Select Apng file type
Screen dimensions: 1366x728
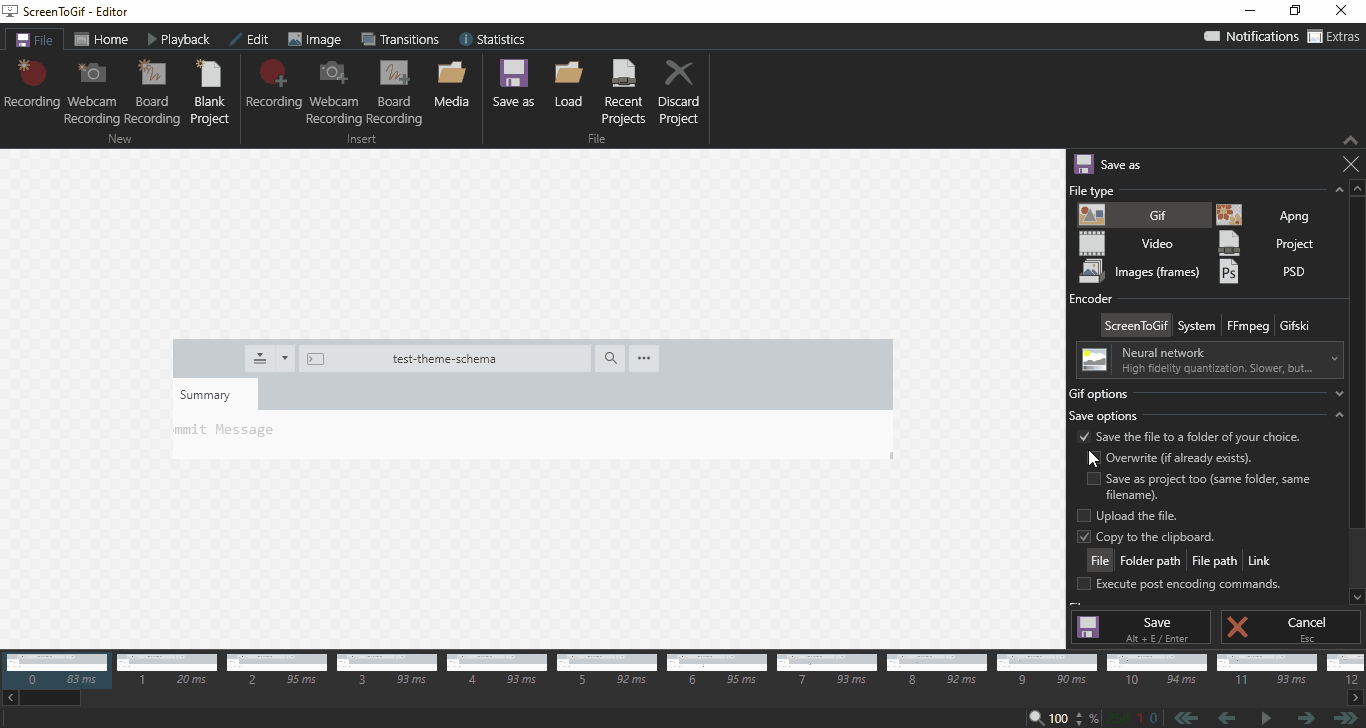pos(1280,215)
